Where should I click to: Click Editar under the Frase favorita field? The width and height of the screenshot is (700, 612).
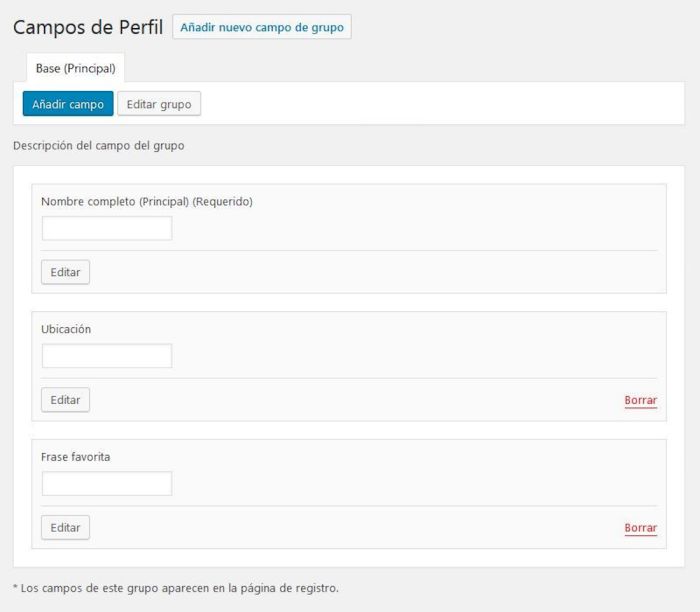tap(65, 527)
